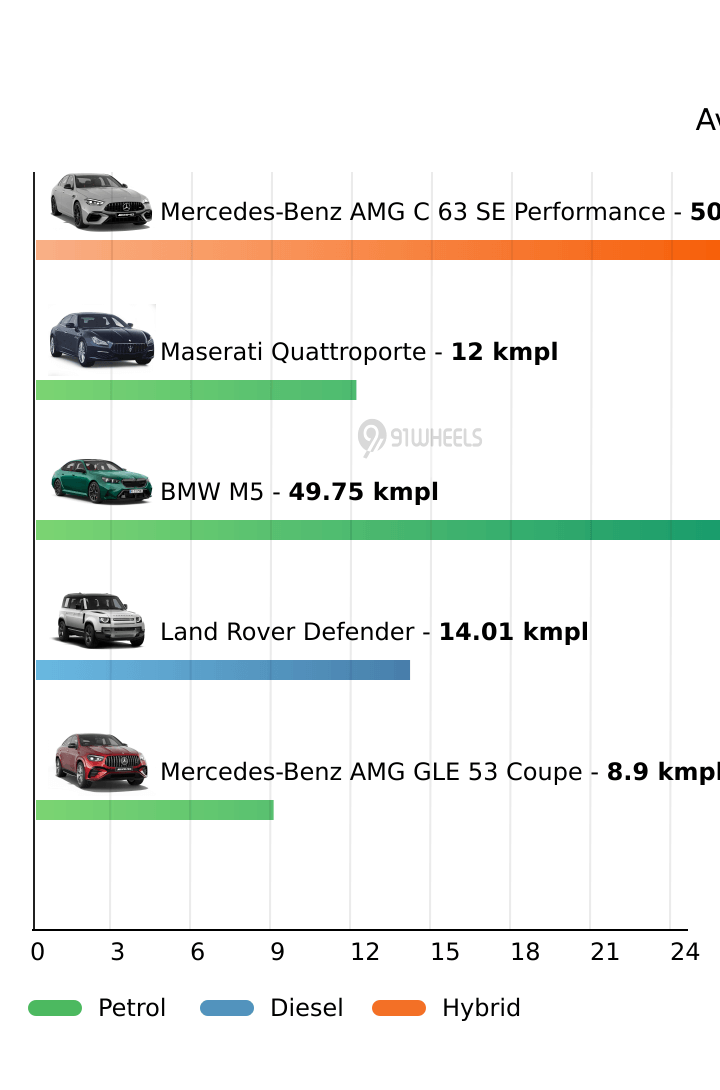Click the 12 tick on the x-axis
The width and height of the screenshot is (720, 1090).
point(365,952)
